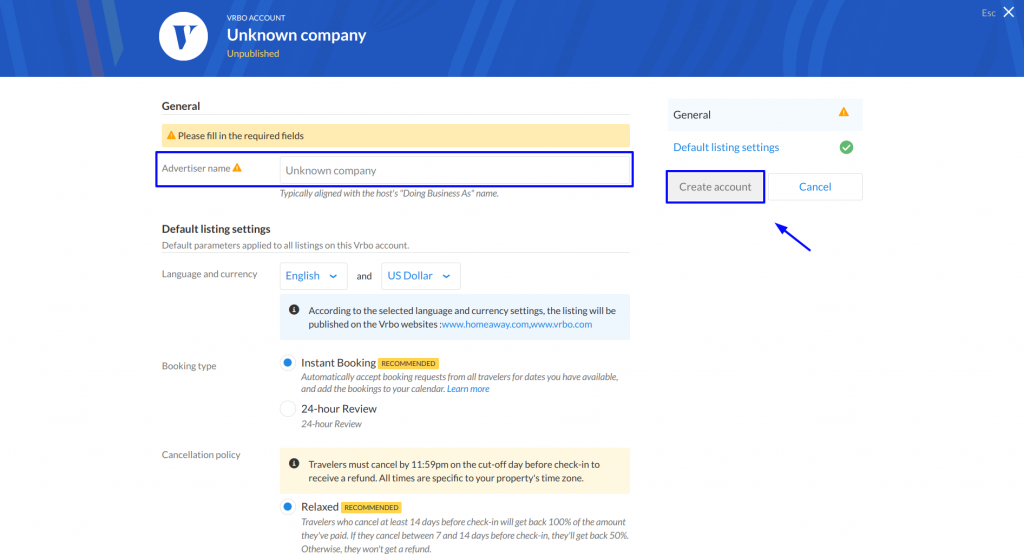Select the Relaxed cancellation policy
Image resolution: width=1024 pixels, height=555 pixels.
point(288,507)
